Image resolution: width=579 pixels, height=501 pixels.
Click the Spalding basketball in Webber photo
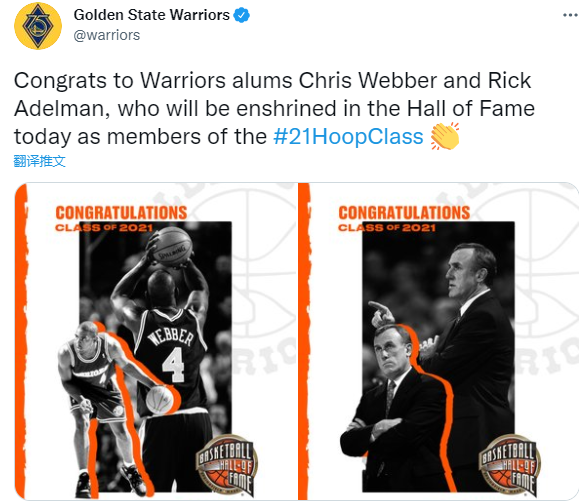174,246
